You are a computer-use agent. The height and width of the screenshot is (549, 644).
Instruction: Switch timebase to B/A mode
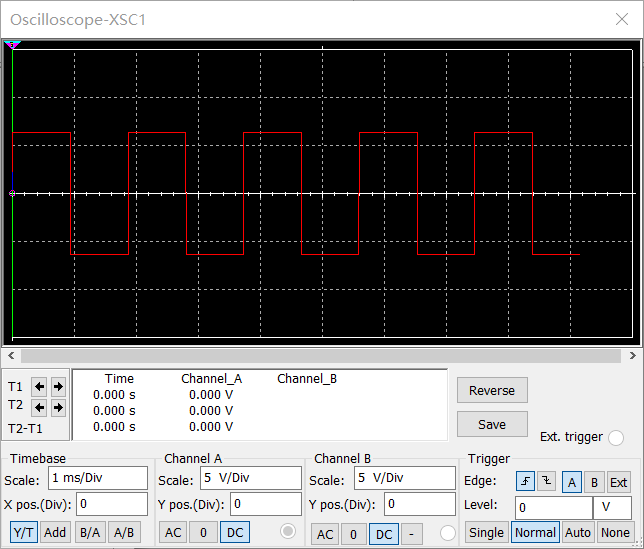[x=90, y=532]
